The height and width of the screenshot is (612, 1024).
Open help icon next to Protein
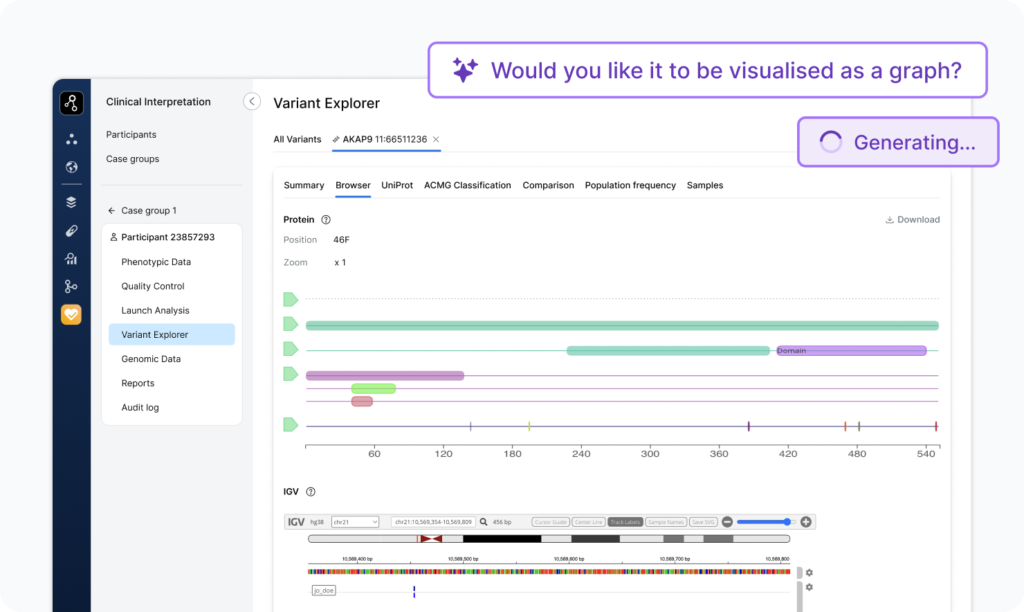click(x=326, y=220)
